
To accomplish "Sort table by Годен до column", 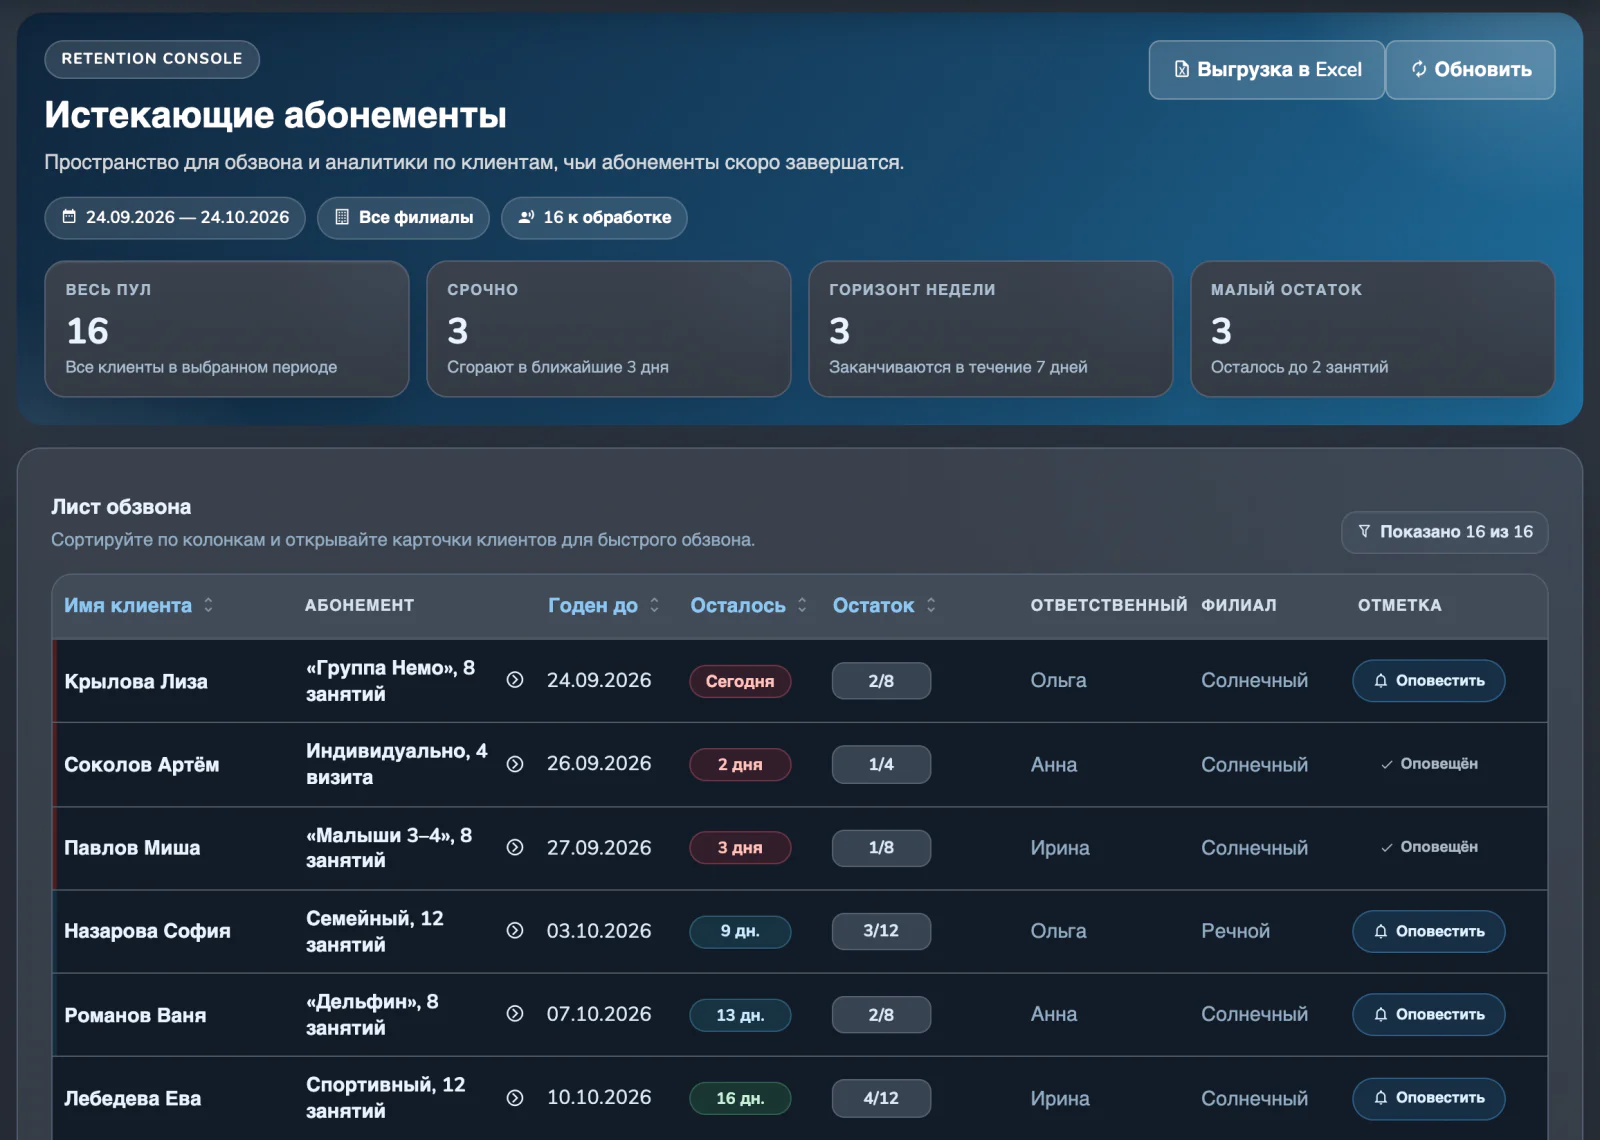I will tap(593, 605).
